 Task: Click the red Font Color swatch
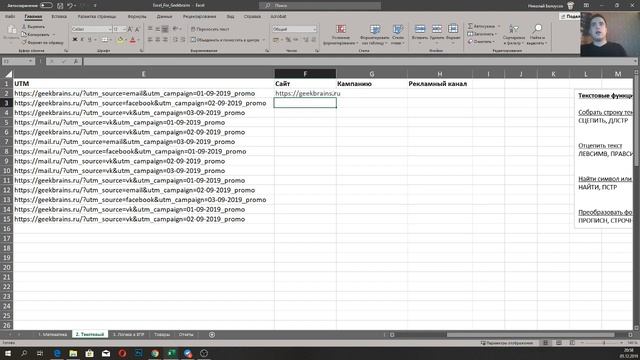tap(133, 40)
